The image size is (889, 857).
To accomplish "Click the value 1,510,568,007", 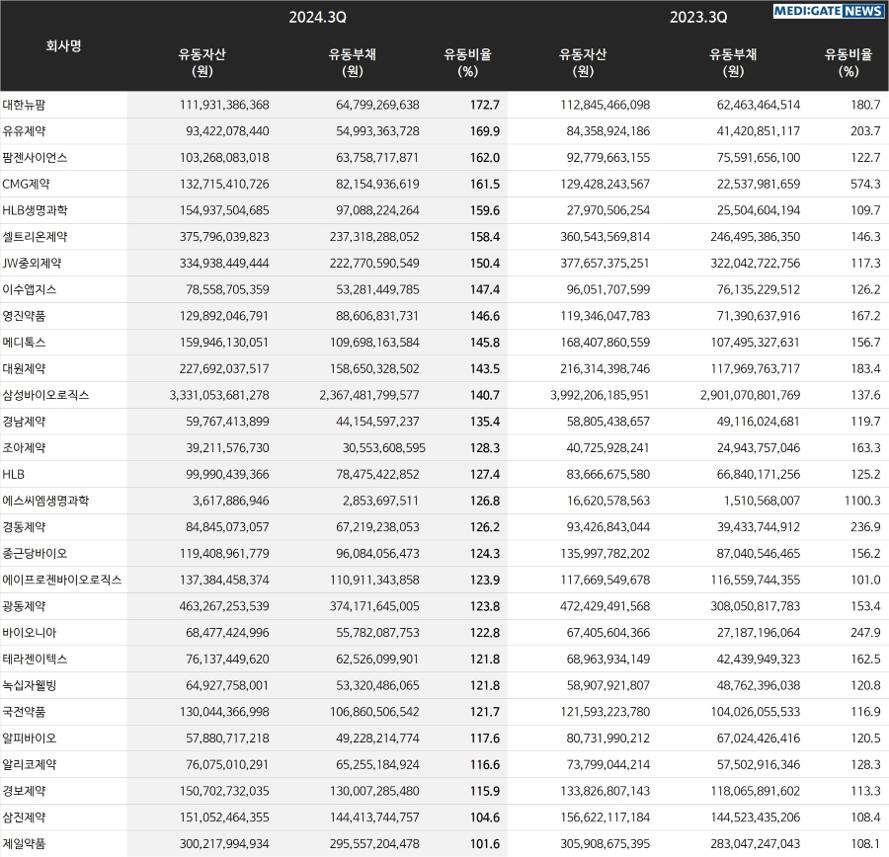I will click(x=761, y=500).
